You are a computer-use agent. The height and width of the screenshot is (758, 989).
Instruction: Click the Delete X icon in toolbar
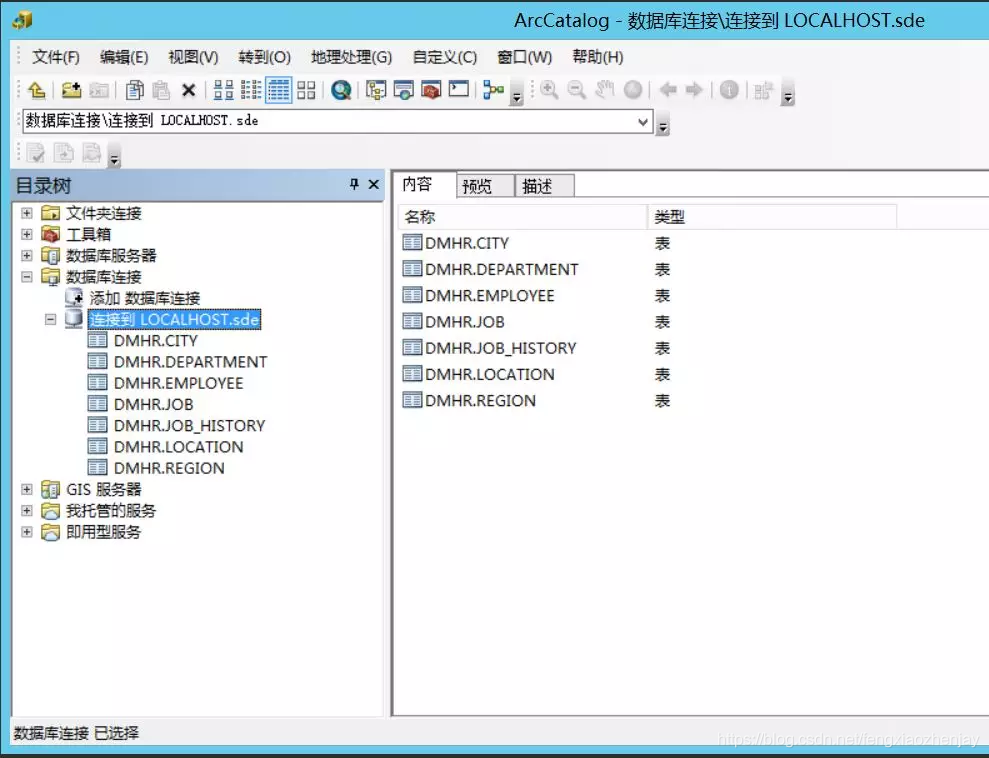click(188, 91)
